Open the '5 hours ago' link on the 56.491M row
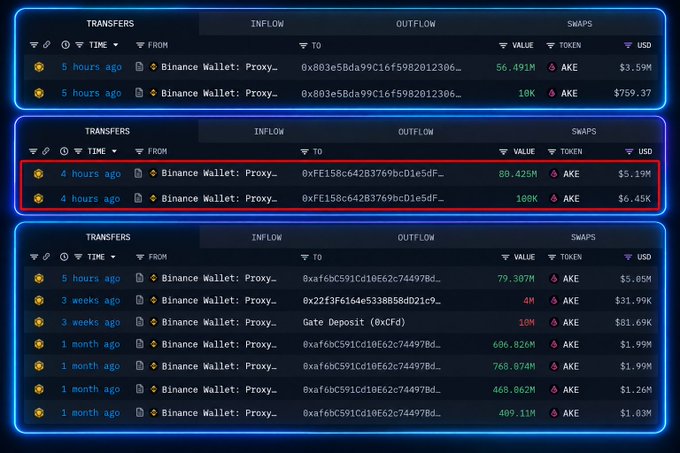The width and height of the screenshot is (680, 453). [92, 67]
